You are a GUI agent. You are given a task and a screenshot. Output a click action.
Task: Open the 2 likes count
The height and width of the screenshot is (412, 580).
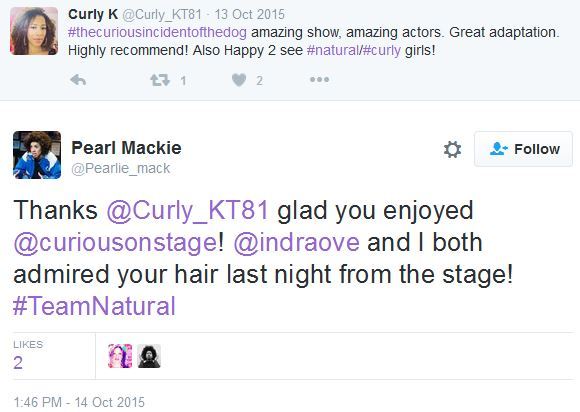tap(18, 362)
